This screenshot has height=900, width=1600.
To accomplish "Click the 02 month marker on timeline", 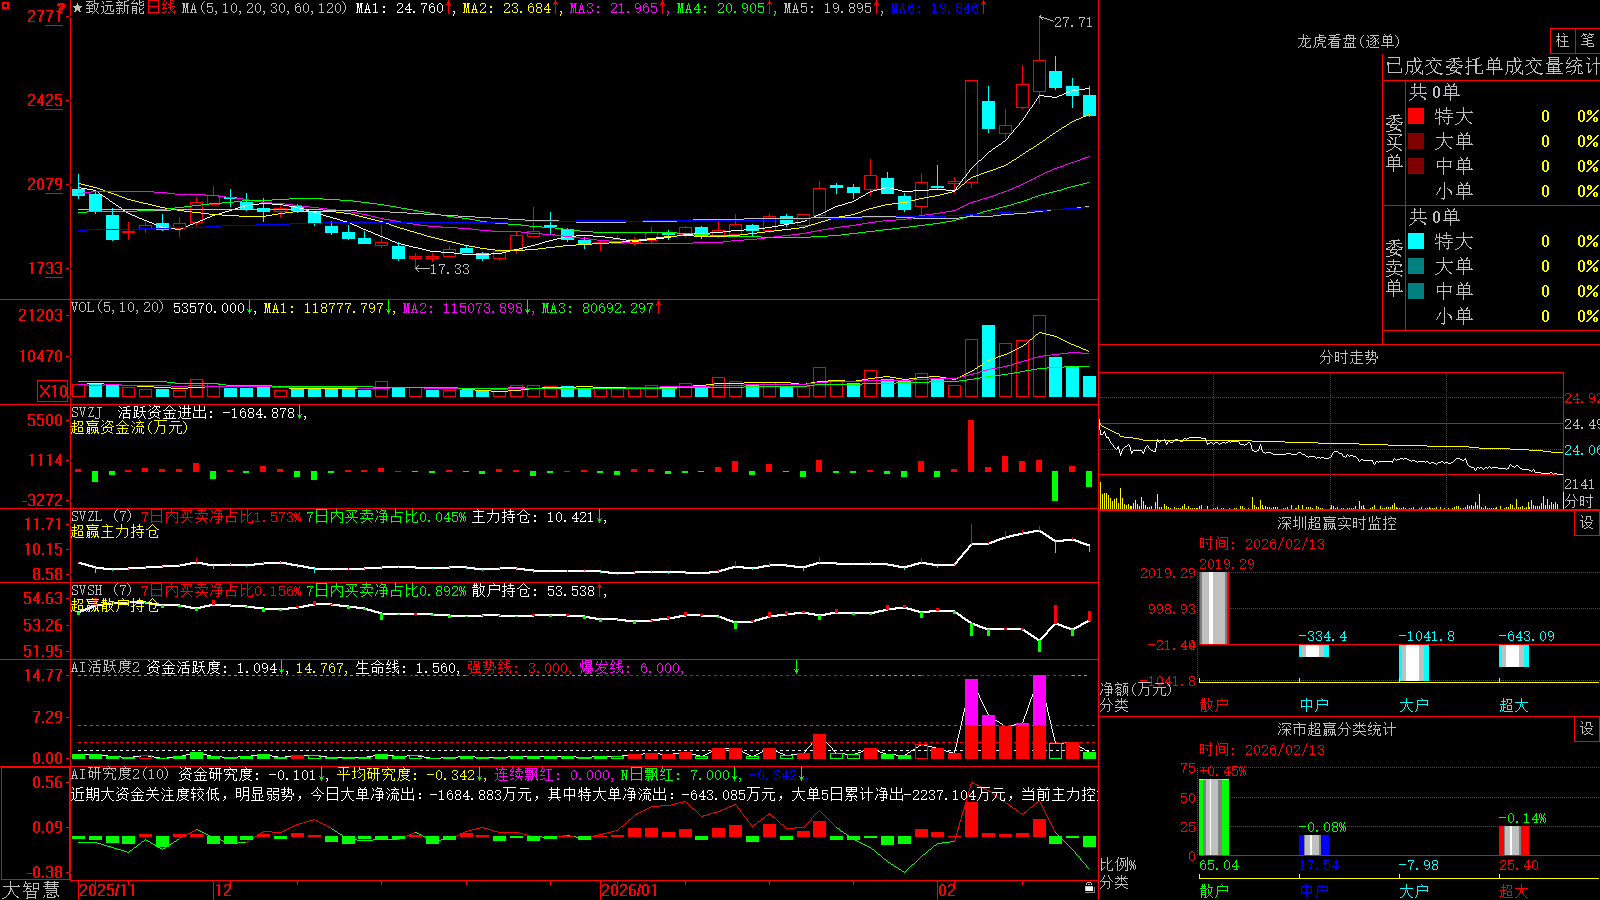I will (947, 890).
